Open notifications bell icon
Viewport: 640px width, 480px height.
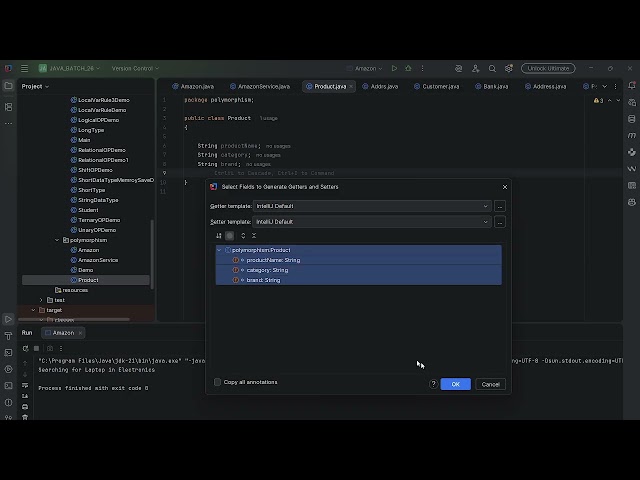point(631,86)
